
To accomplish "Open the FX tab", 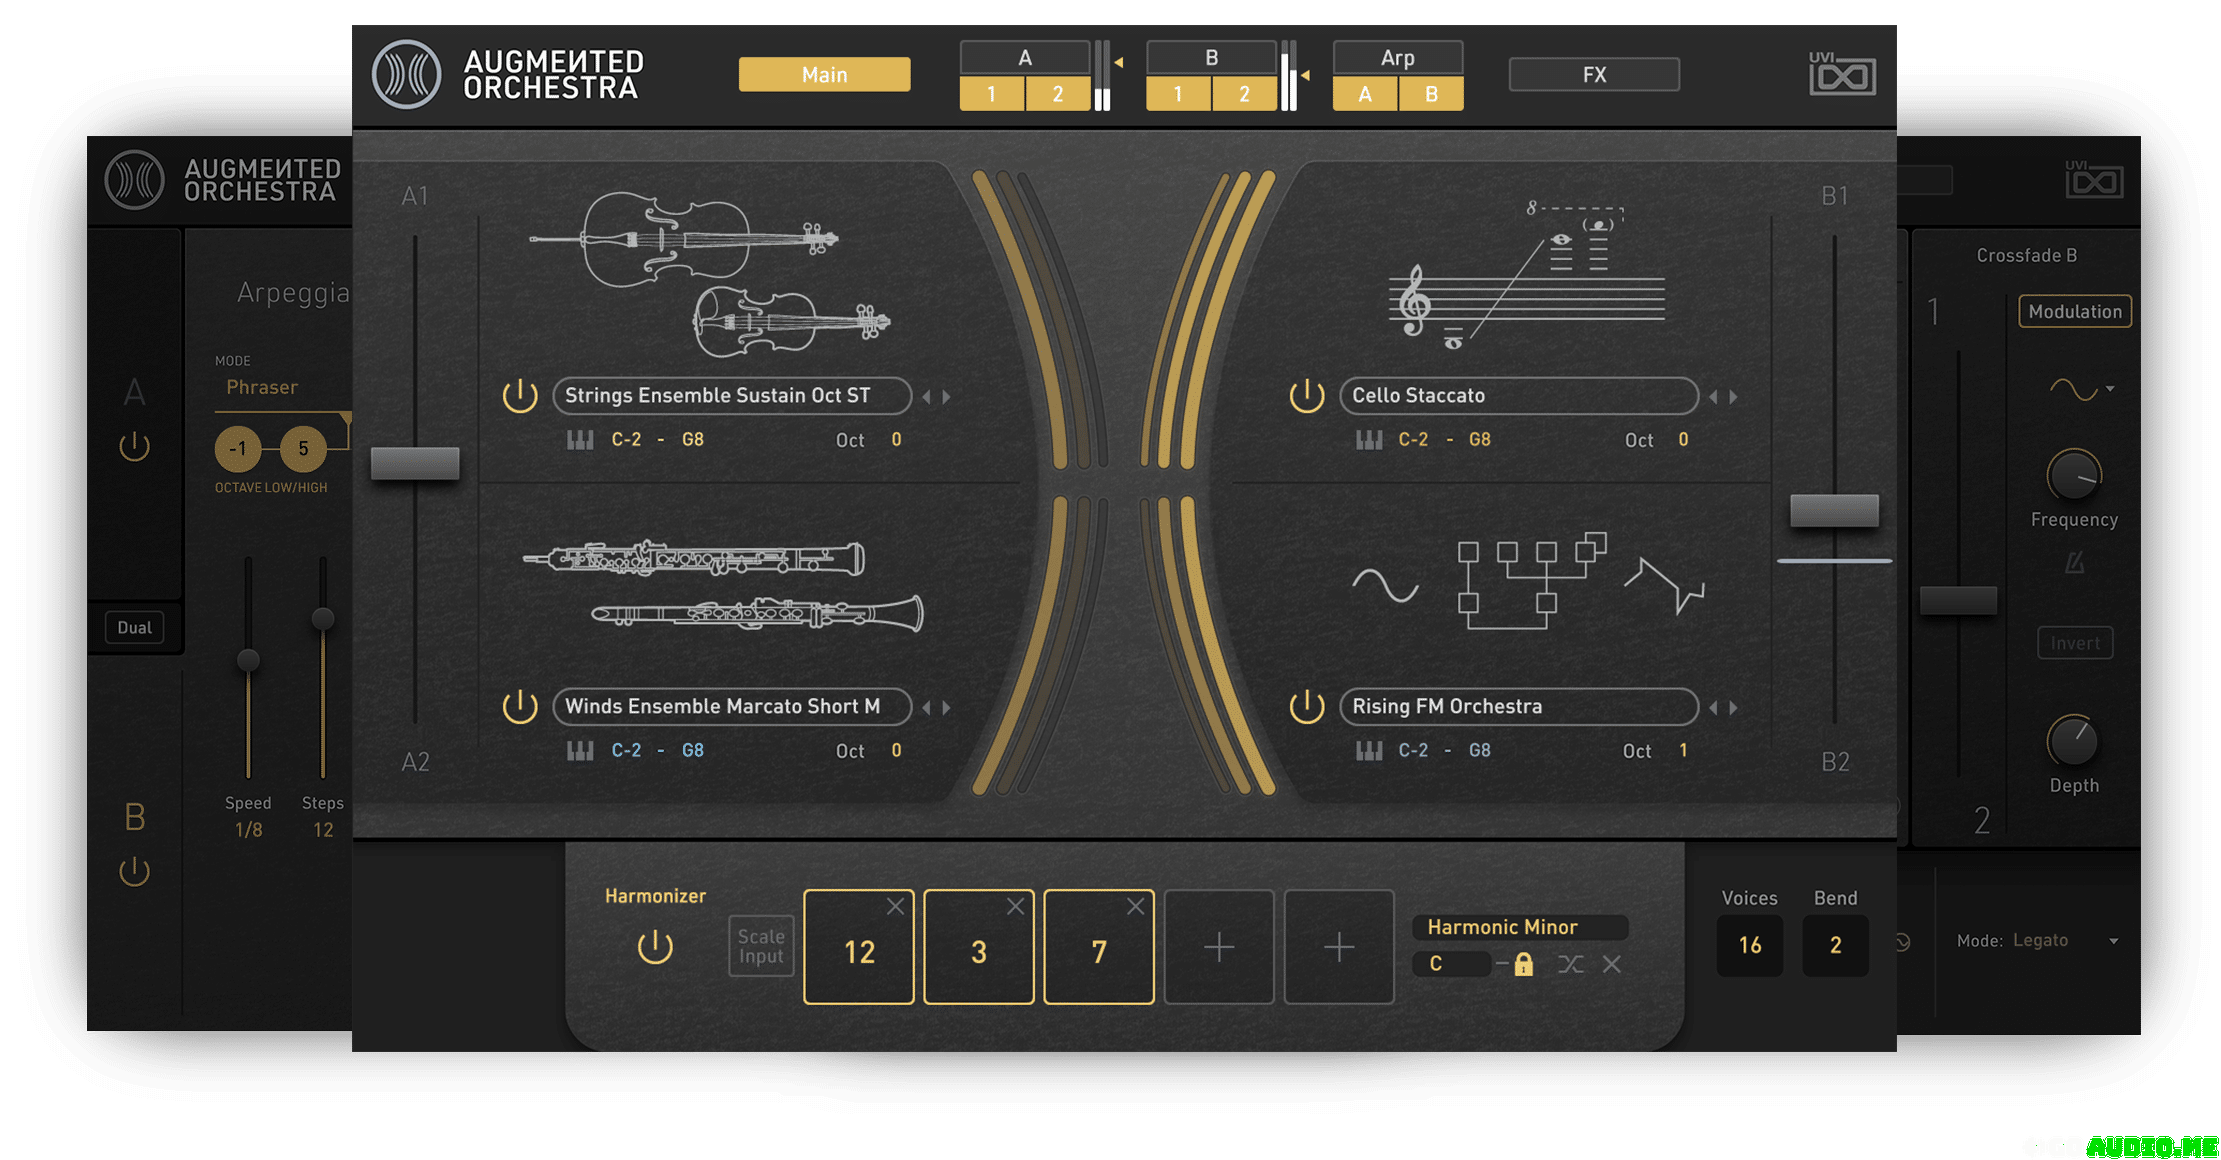I will point(1594,75).
